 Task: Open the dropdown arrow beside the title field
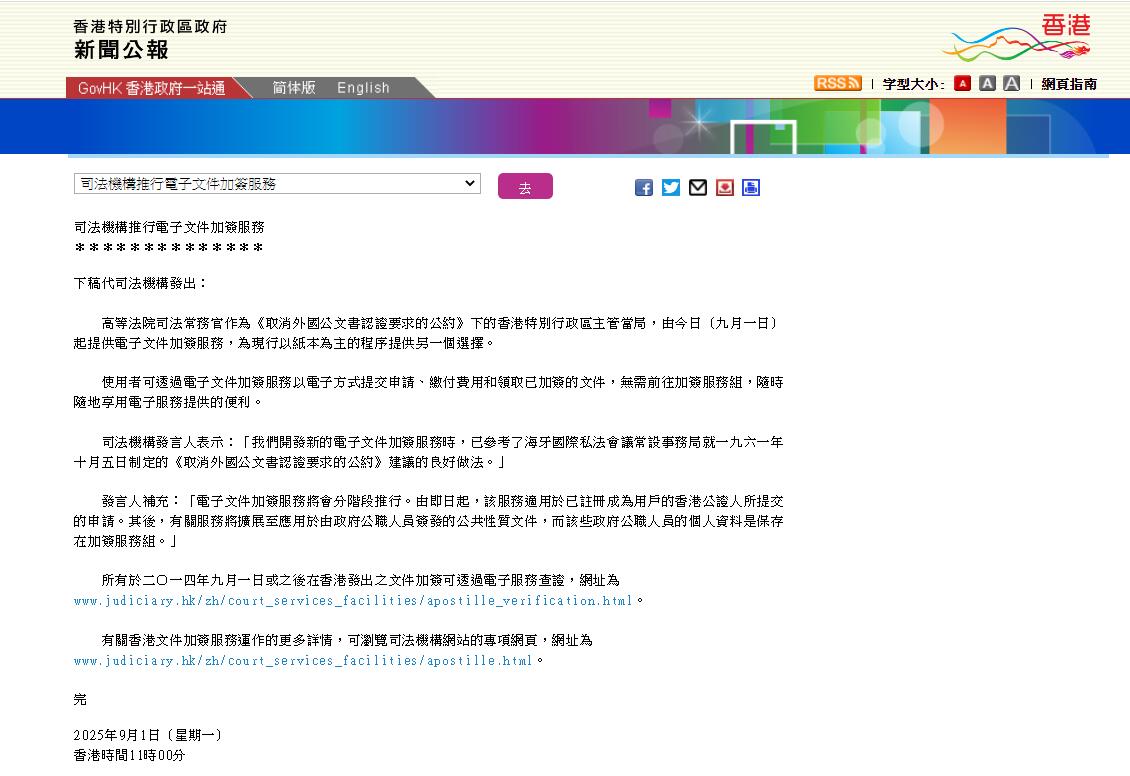470,184
